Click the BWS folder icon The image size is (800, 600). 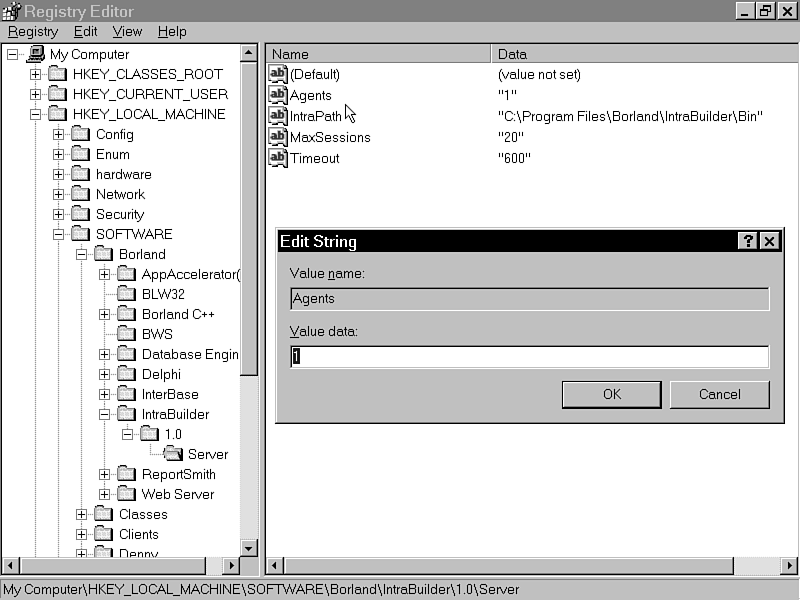click(x=127, y=334)
